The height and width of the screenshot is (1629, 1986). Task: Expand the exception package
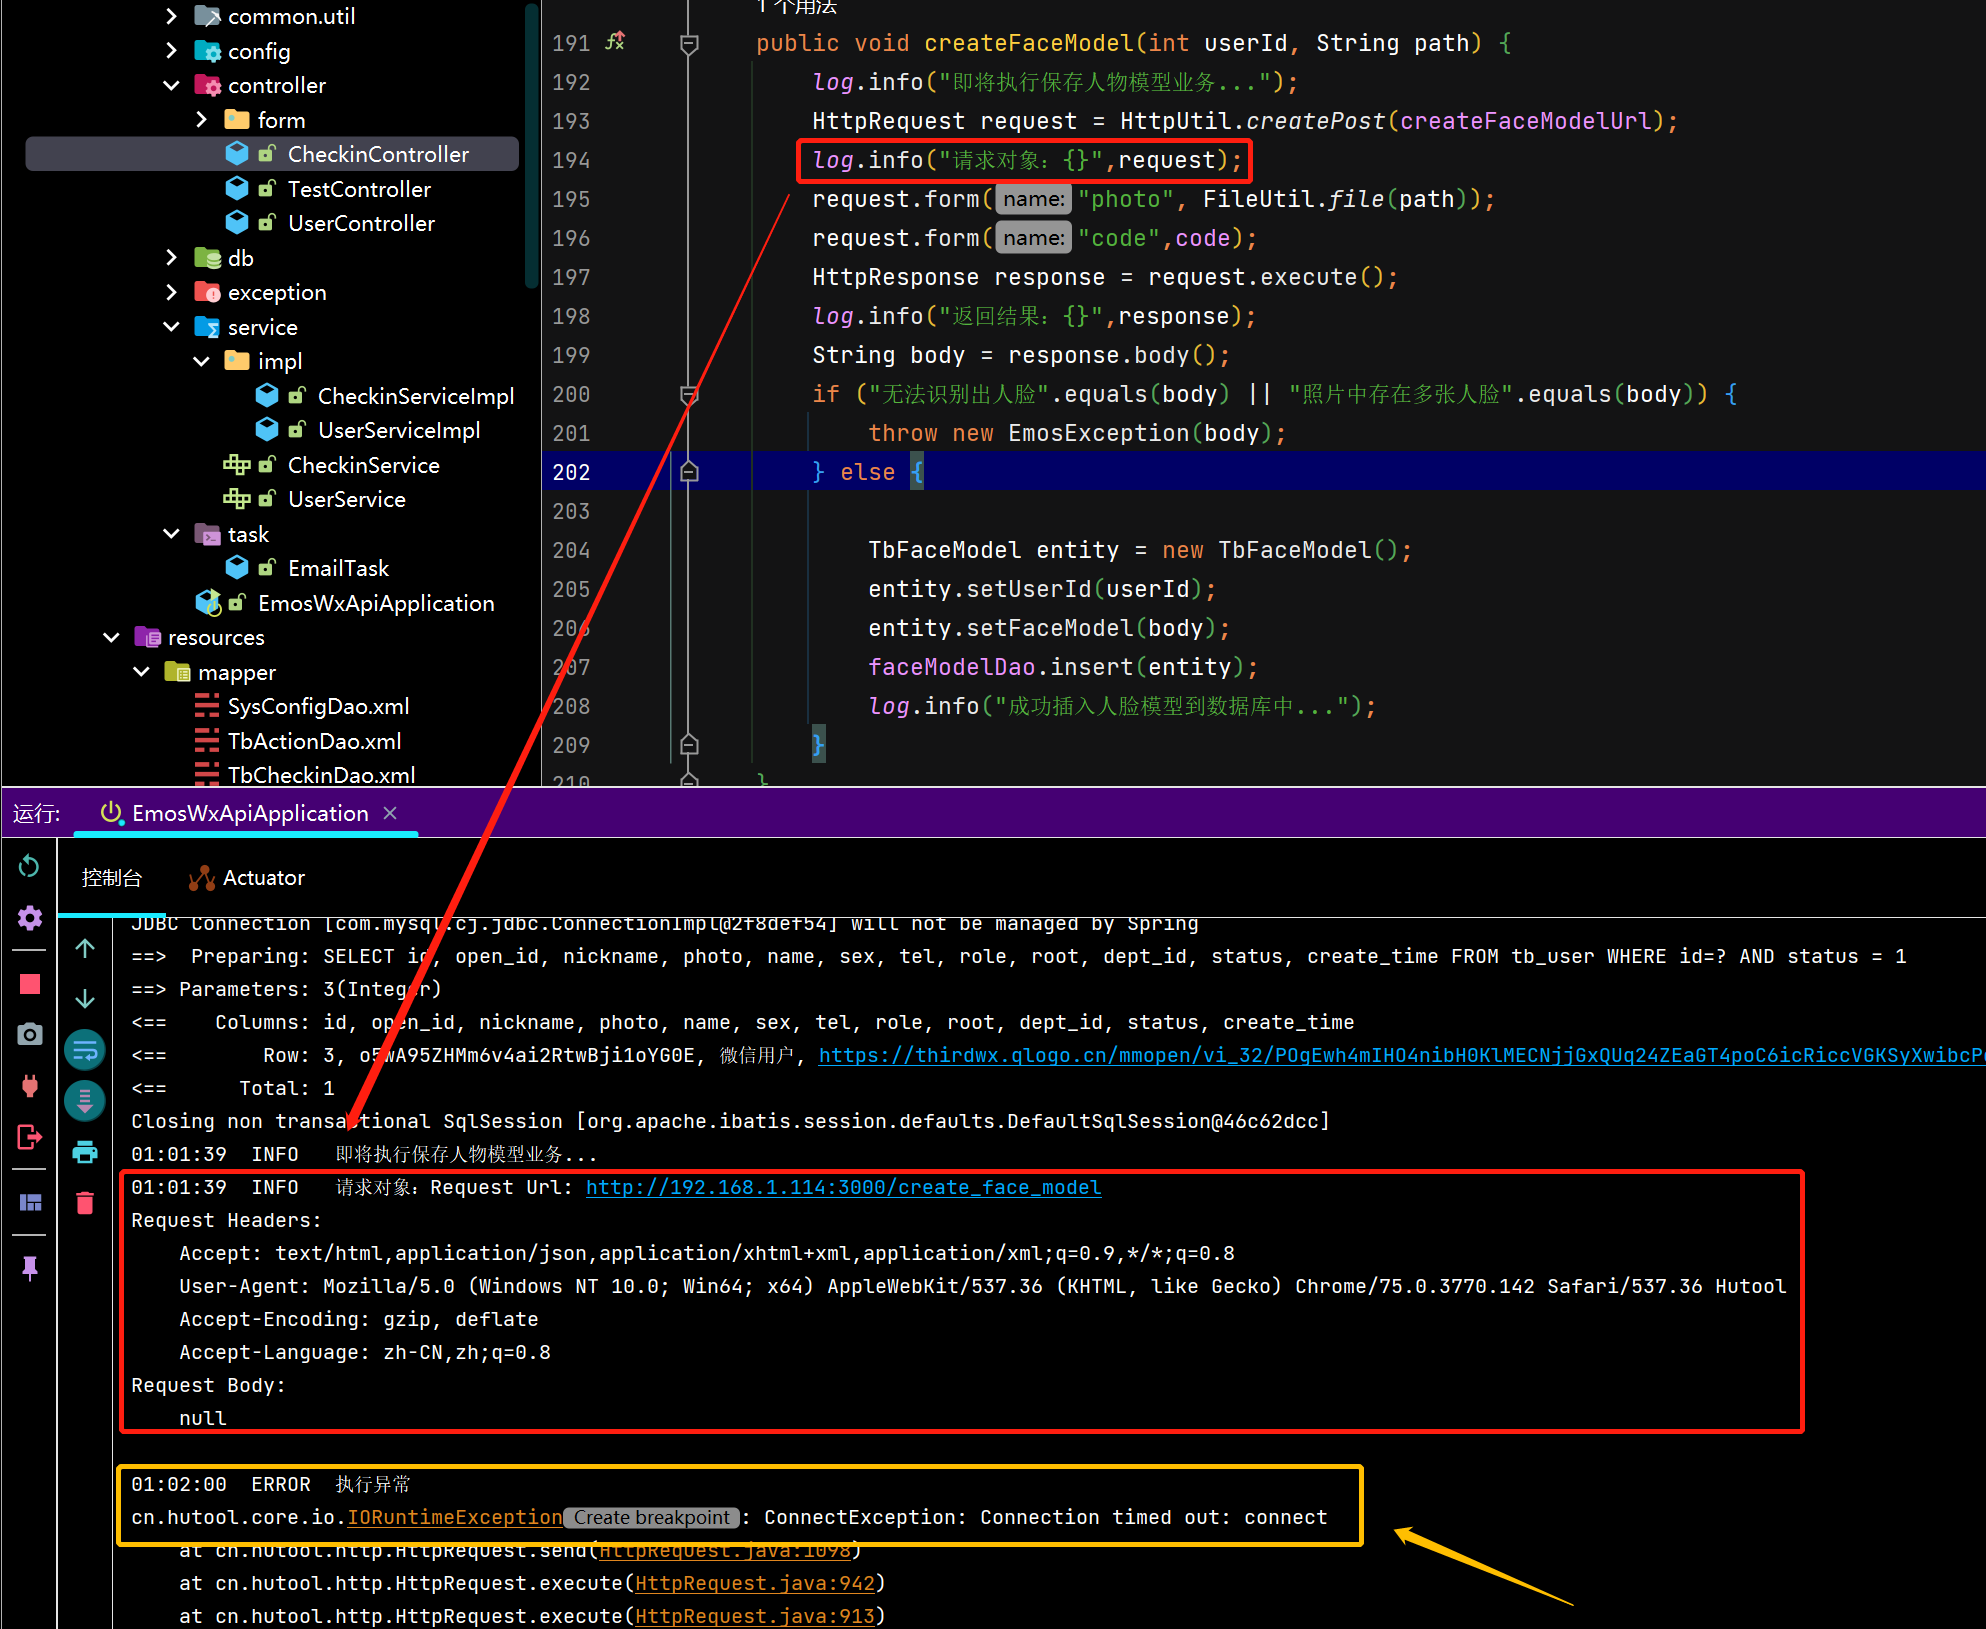click(171, 292)
